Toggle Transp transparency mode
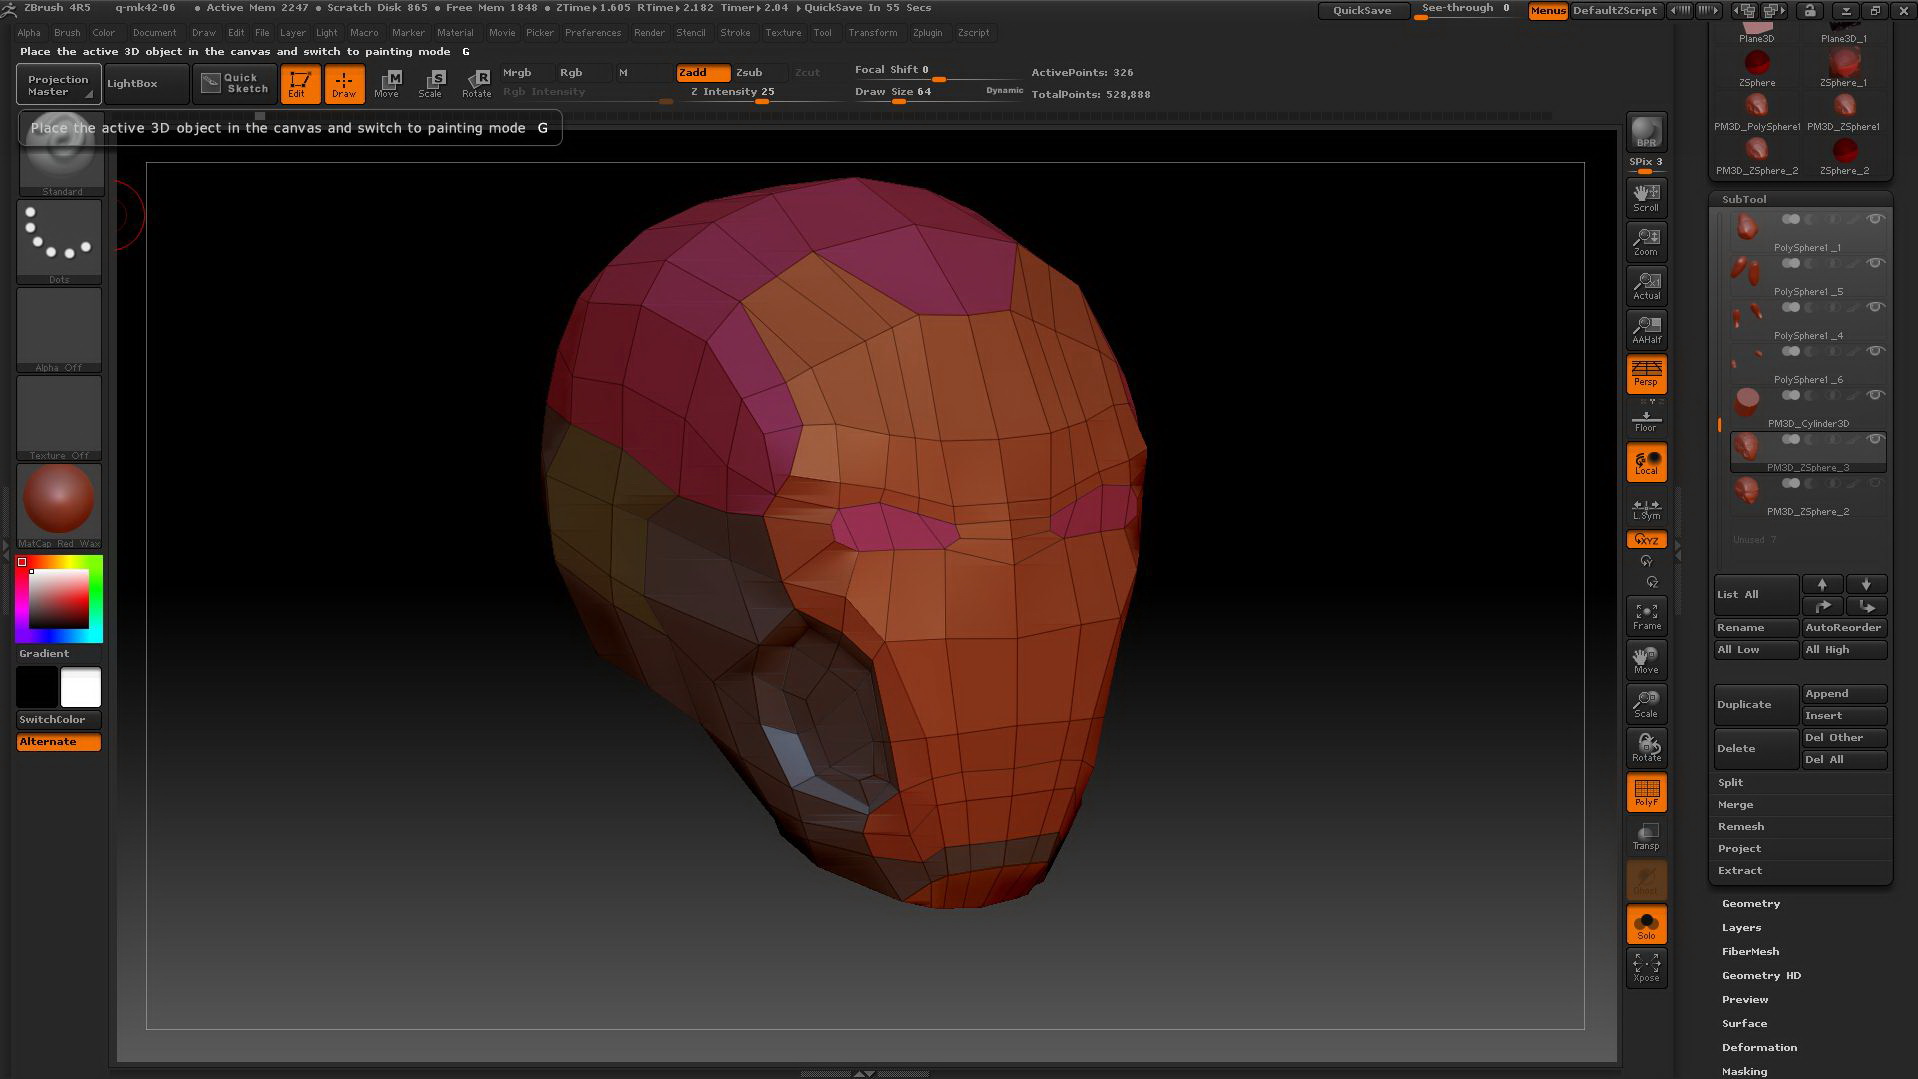The image size is (1918, 1079). pos(1646,836)
